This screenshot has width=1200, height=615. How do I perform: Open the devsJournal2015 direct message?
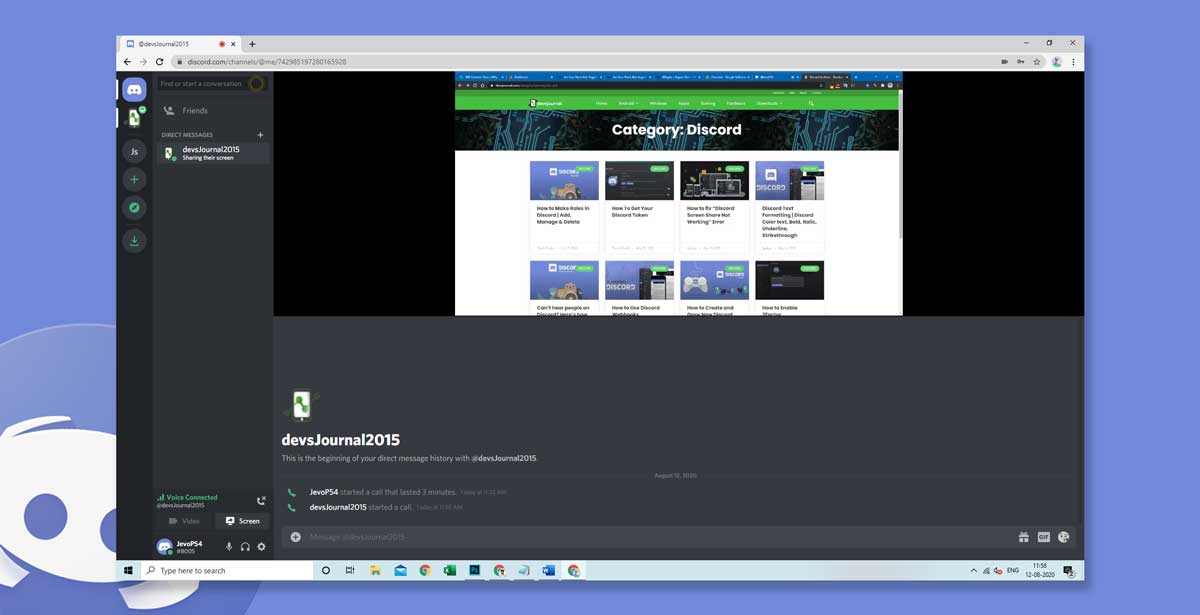[214, 153]
